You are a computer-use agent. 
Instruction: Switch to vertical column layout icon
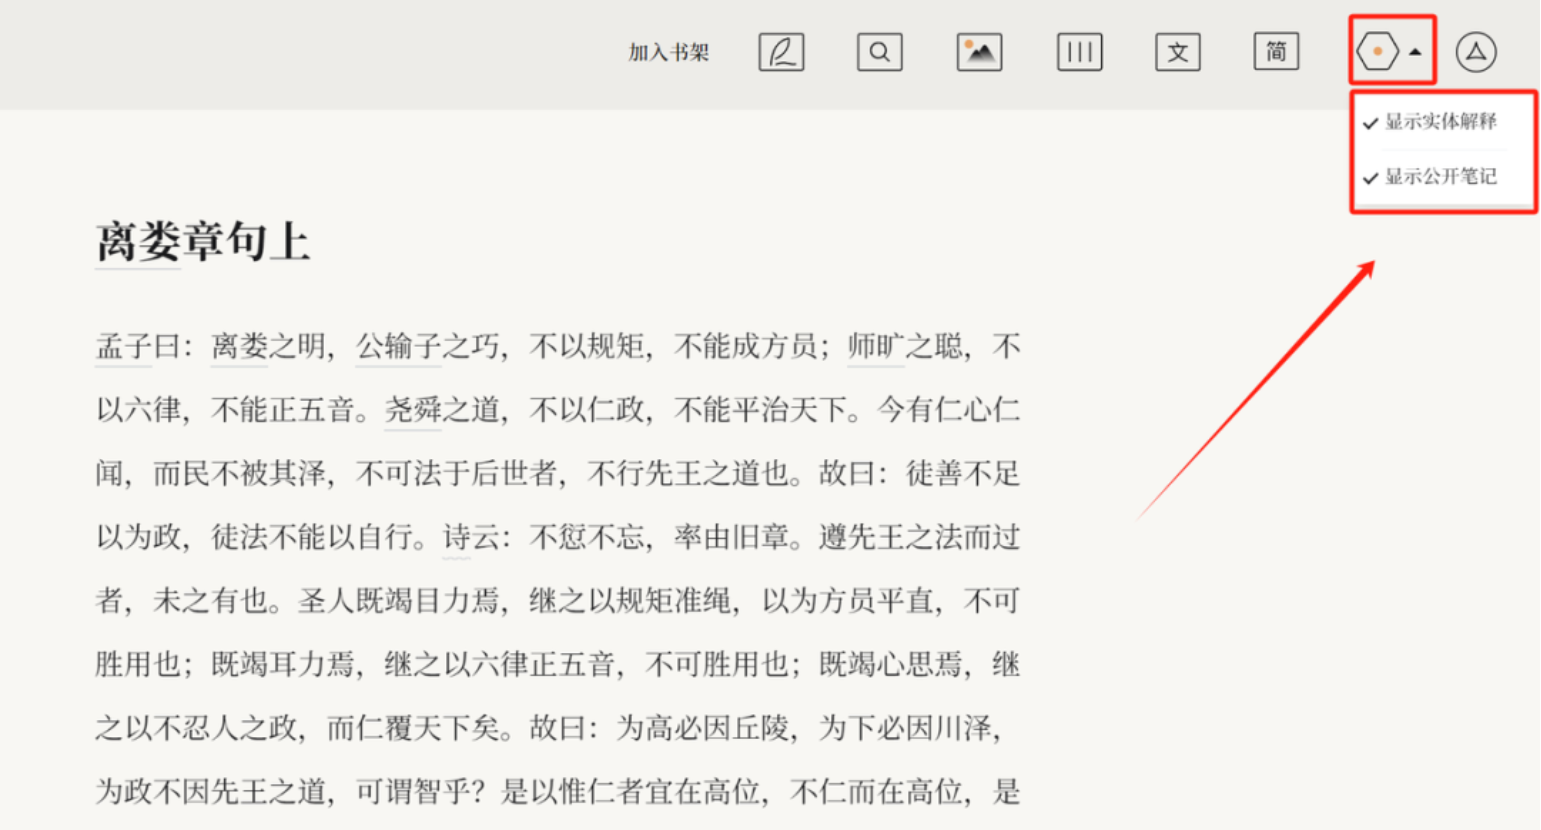click(1079, 52)
